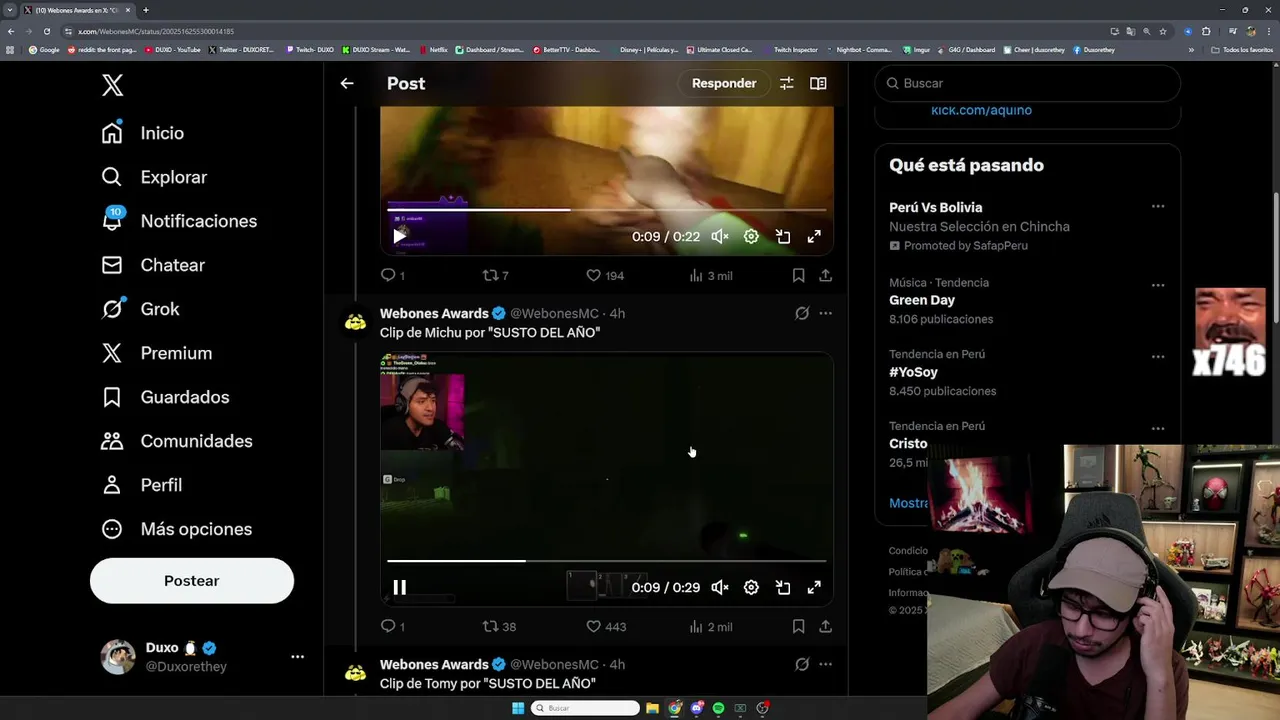Go to the X home logo
Screen dimensions: 1280x720
(112, 85)
